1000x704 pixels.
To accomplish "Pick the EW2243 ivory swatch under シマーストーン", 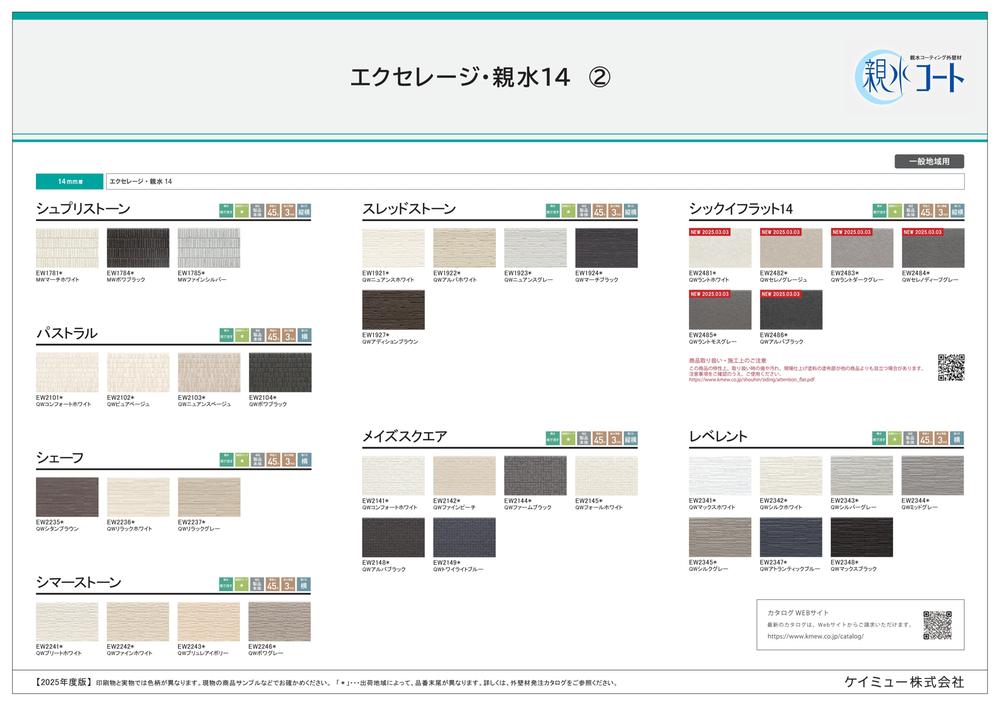I will click(x=209, y=621).
